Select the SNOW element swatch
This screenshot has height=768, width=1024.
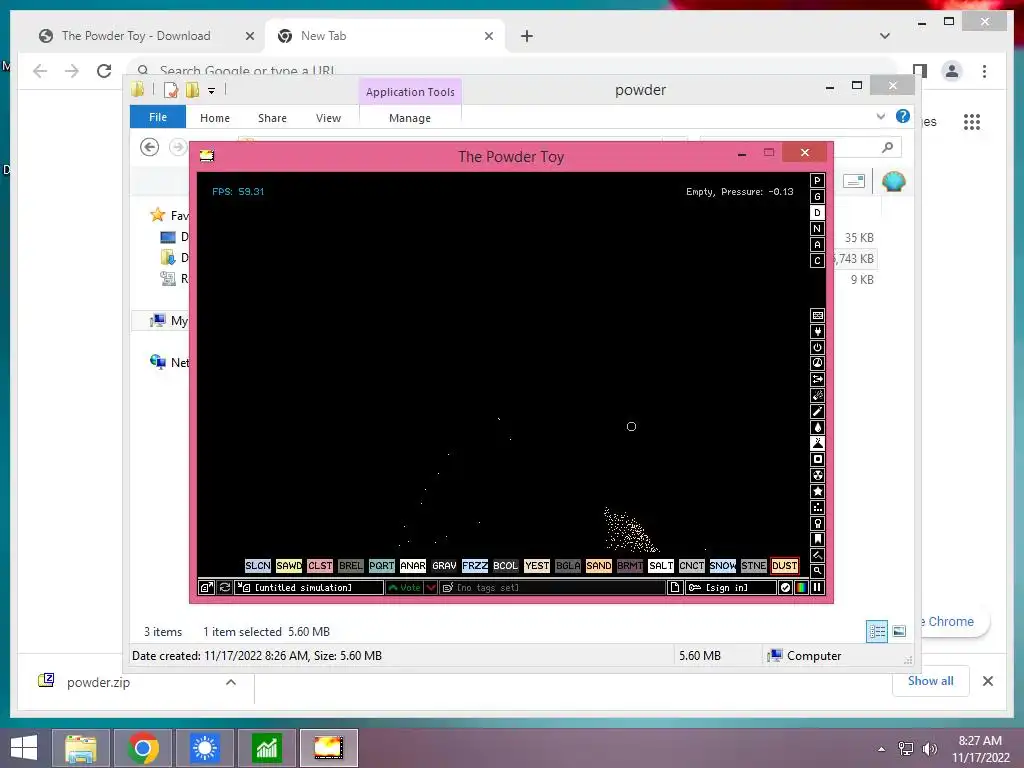tap(723, 566)
